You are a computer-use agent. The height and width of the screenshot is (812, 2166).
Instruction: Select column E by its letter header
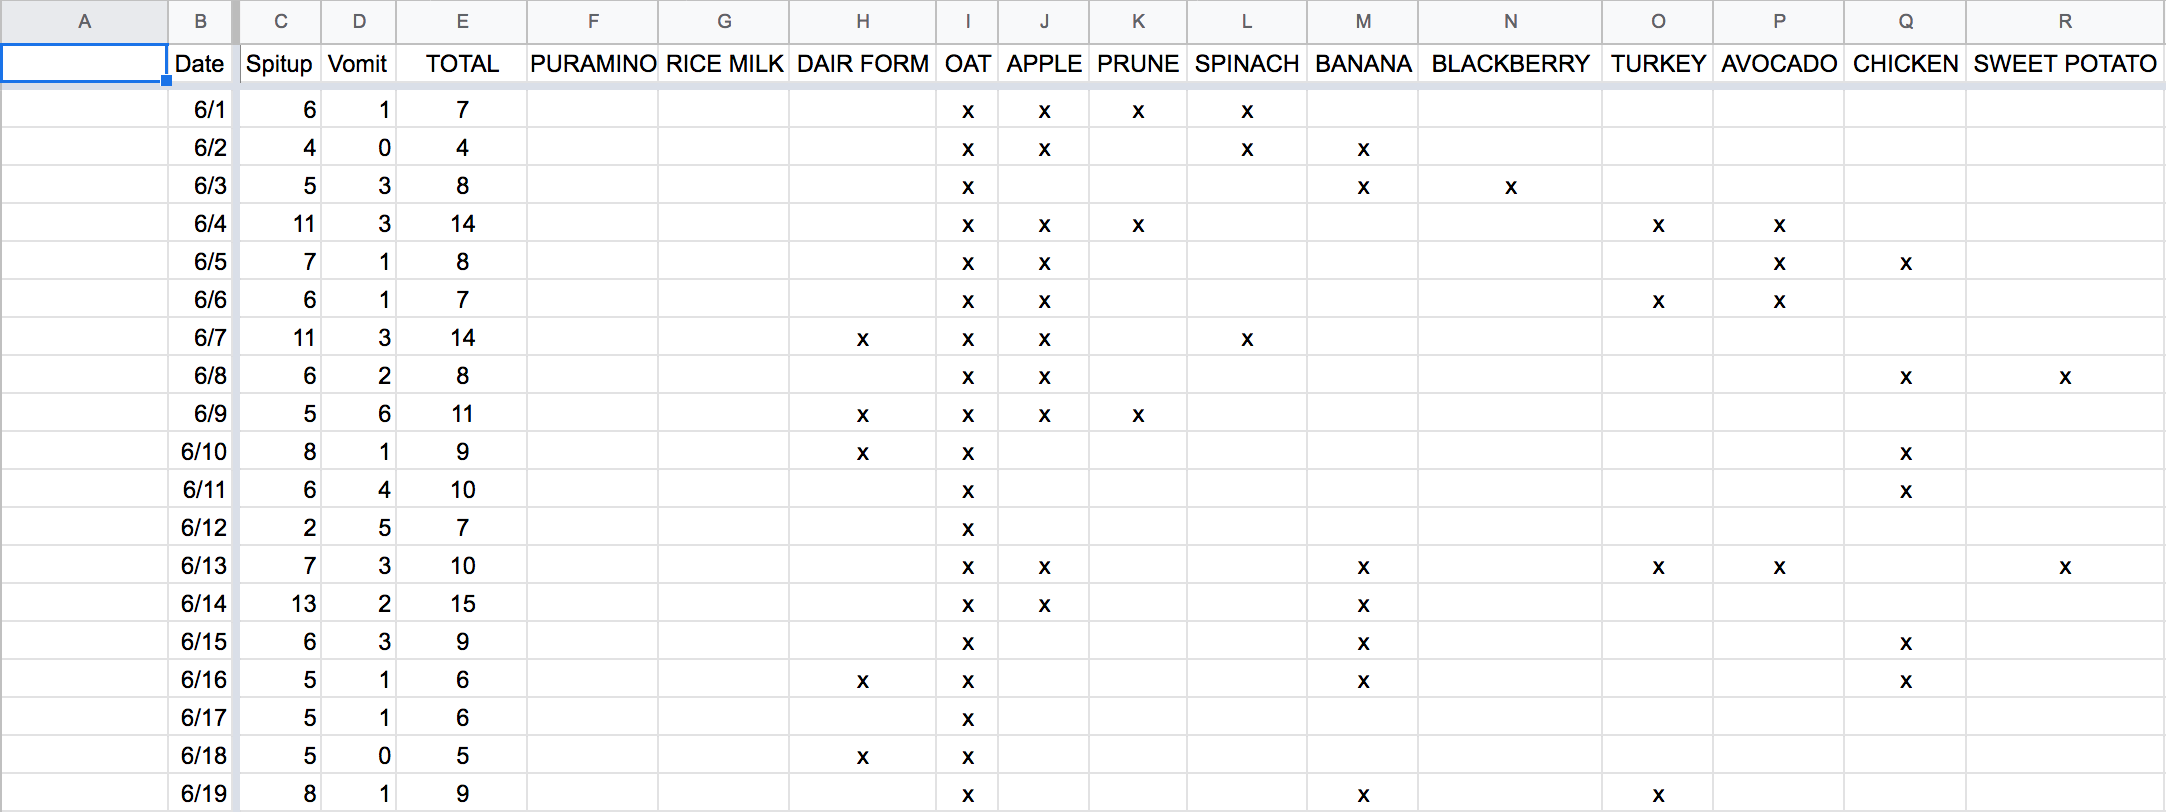(462, 21)
